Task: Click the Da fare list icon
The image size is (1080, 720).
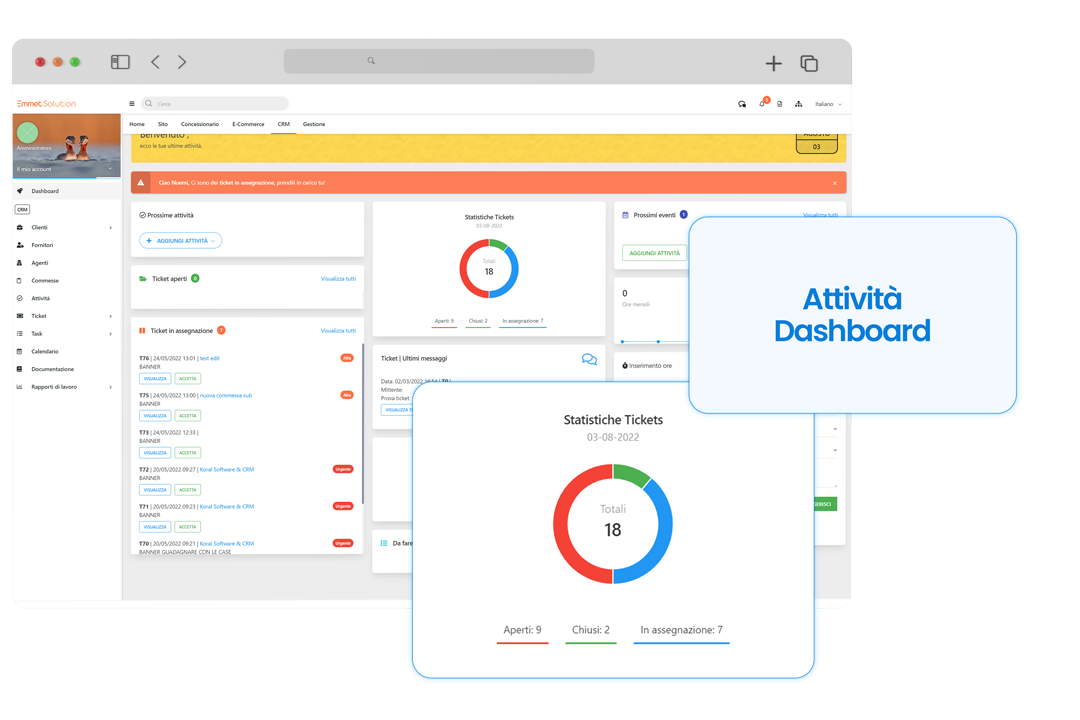Action: pyautogui.click(x=384, y=543)
